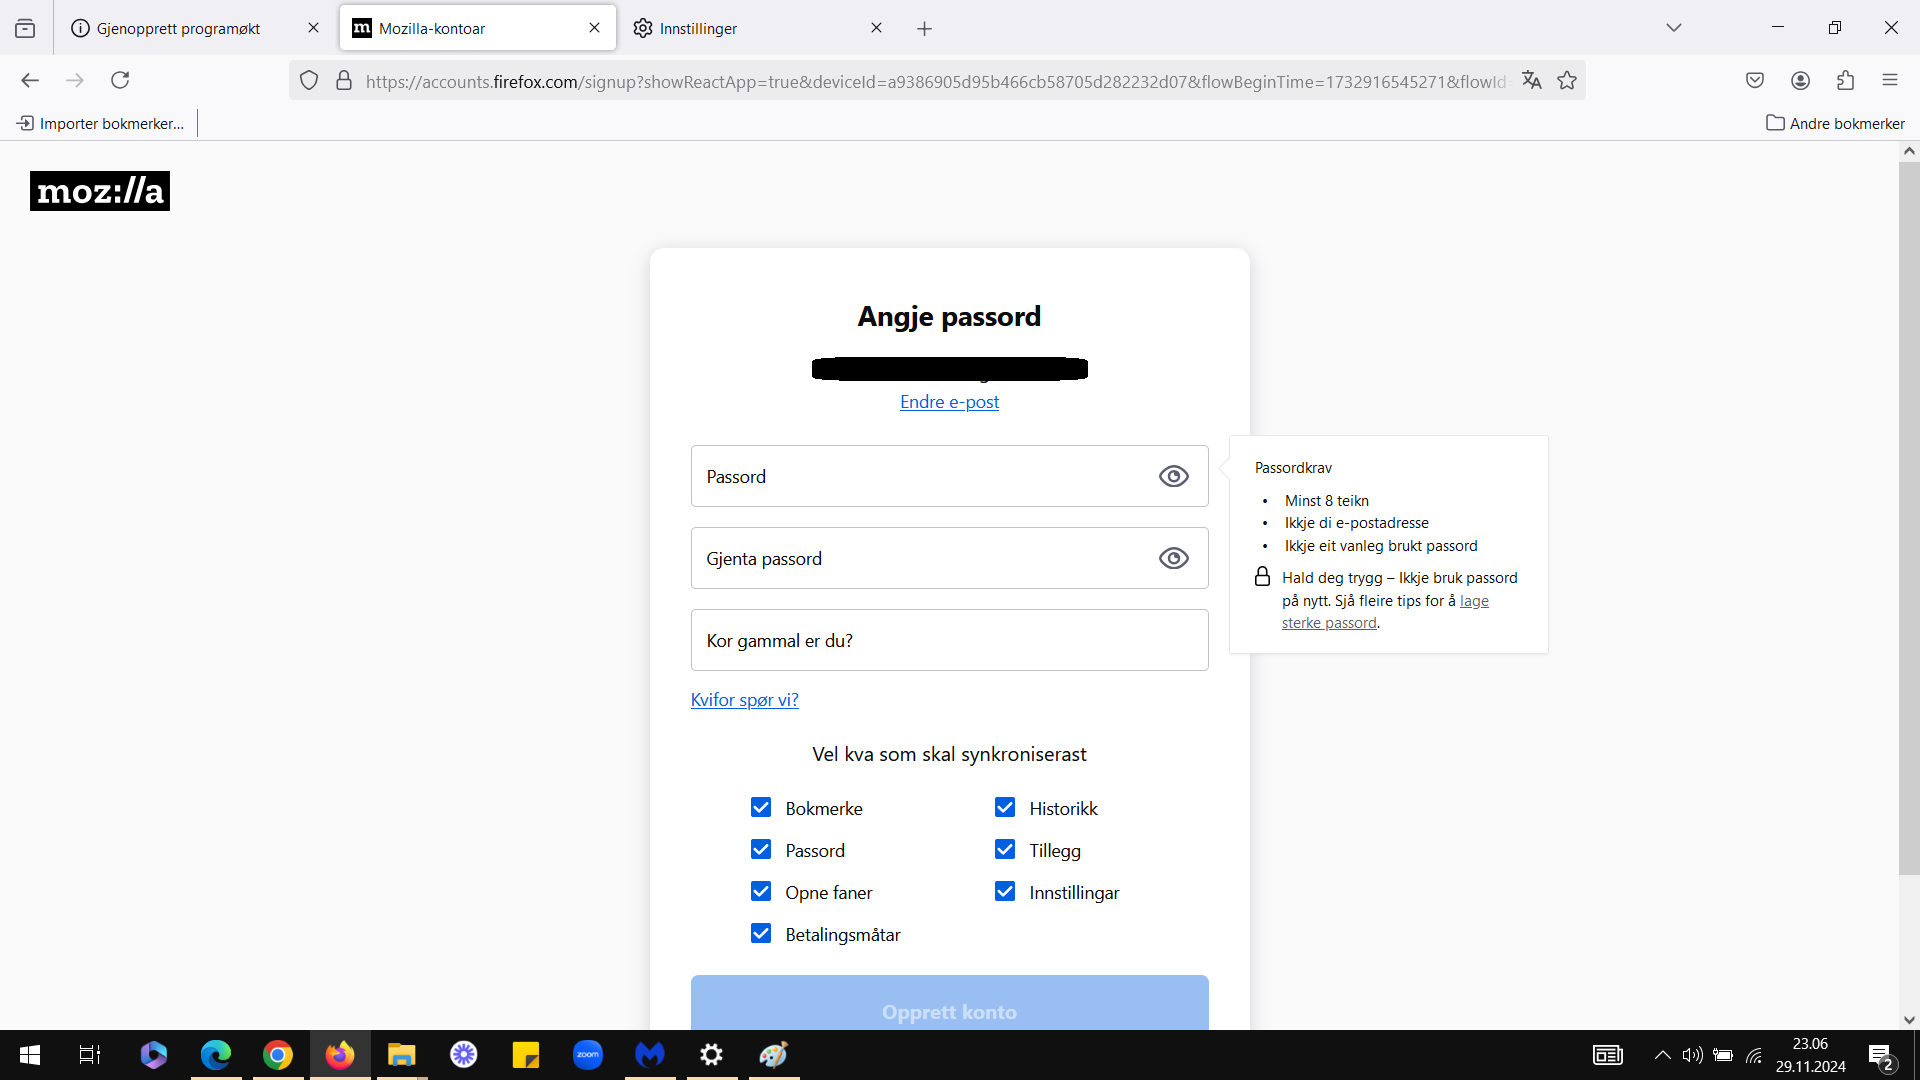Click scrollbar down arrow
The image size is (1920, 1080).
(1909, 1020)
